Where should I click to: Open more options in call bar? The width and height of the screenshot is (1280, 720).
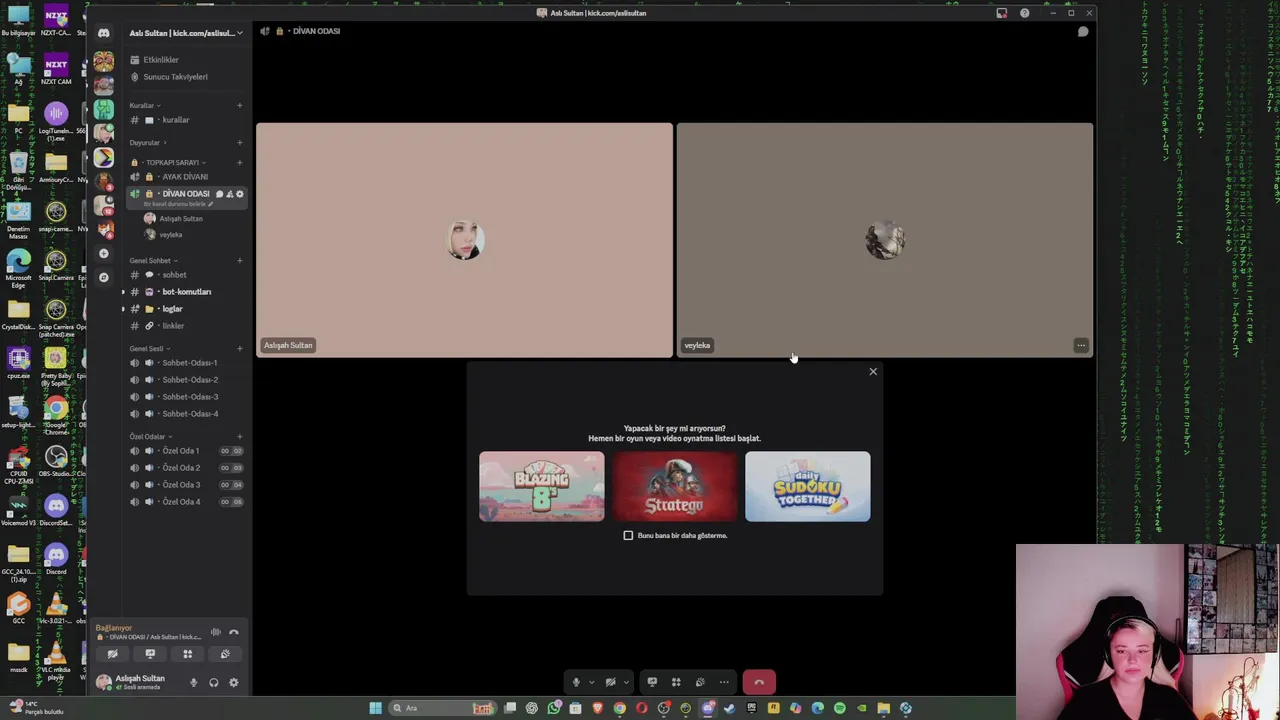coord(724,682)
